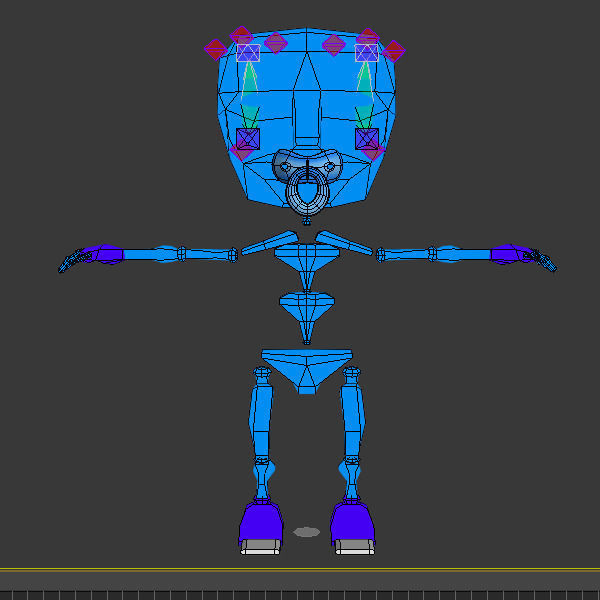The image size is (600, 600).
Task: Select the outermost red diamond control, screen-right
Action: (x=393, y=51)
